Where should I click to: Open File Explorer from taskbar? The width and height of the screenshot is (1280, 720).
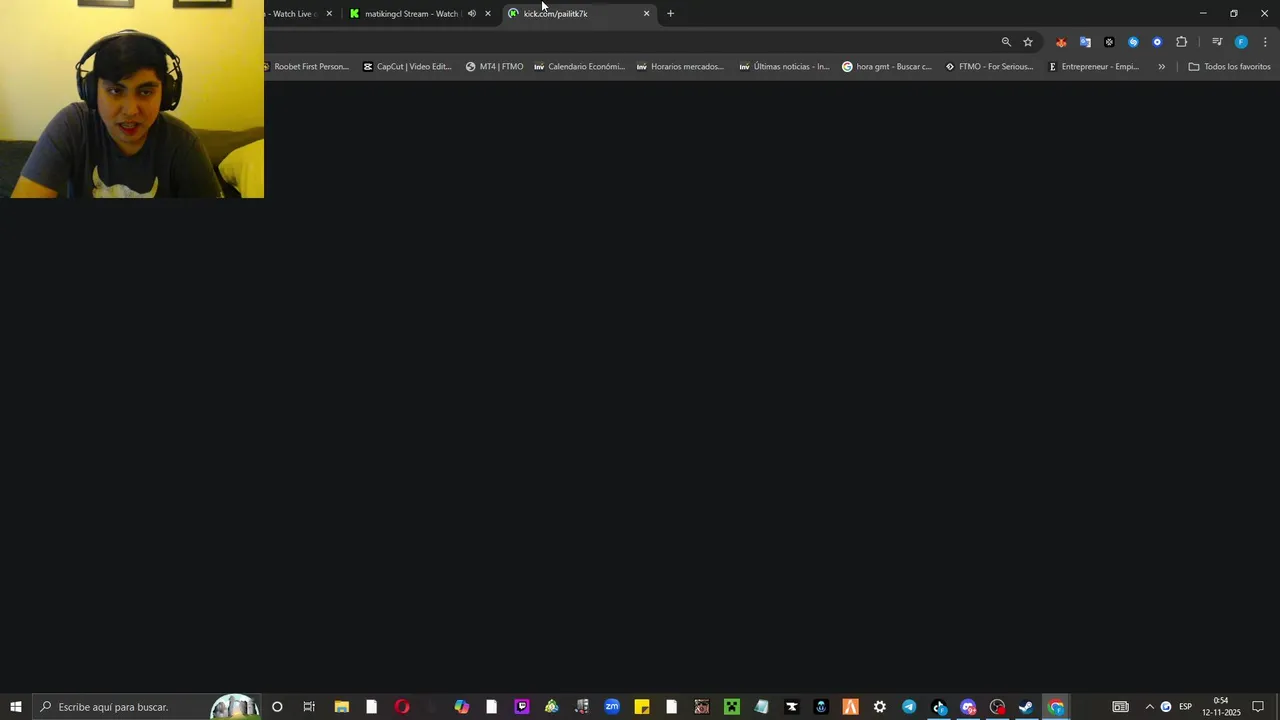coord(341,707)
